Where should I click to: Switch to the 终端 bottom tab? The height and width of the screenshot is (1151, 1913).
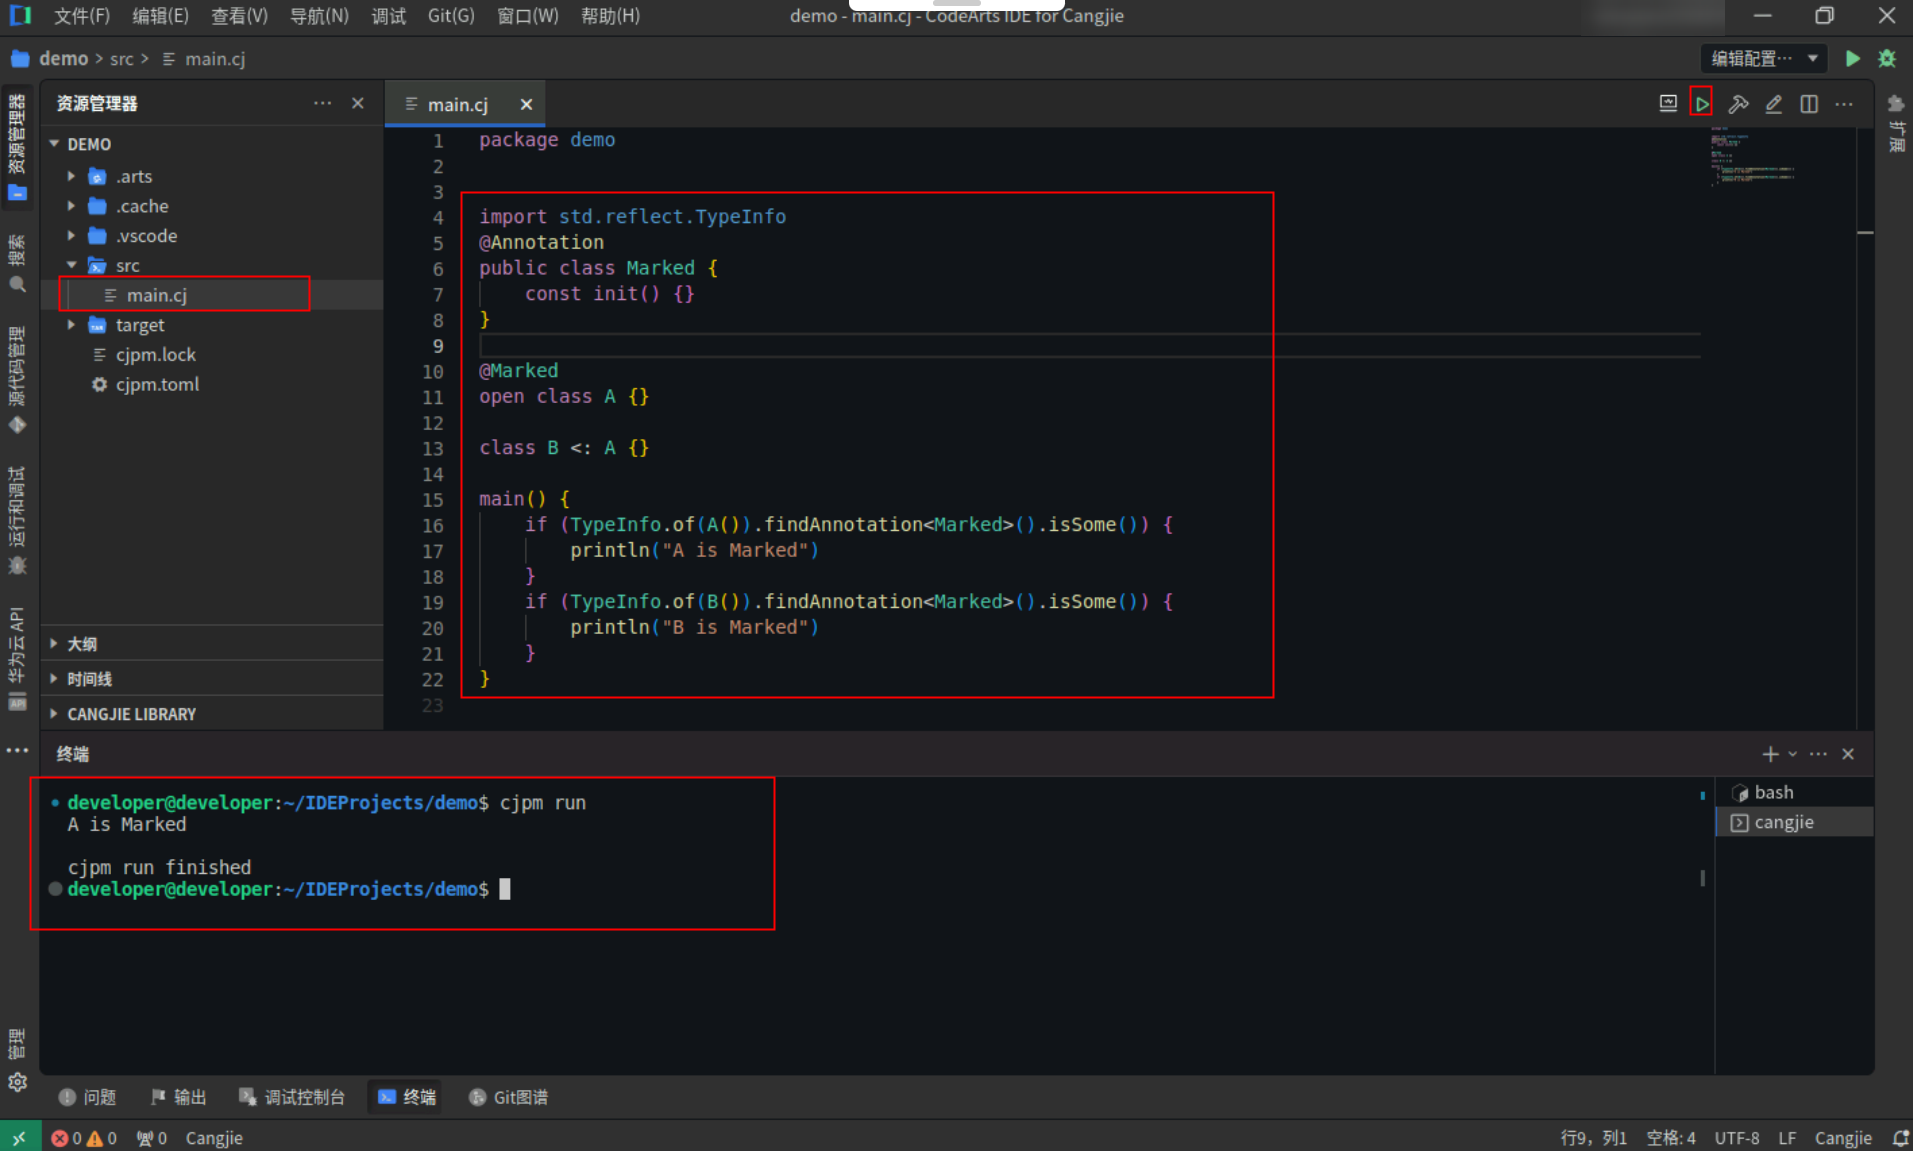407,1097
